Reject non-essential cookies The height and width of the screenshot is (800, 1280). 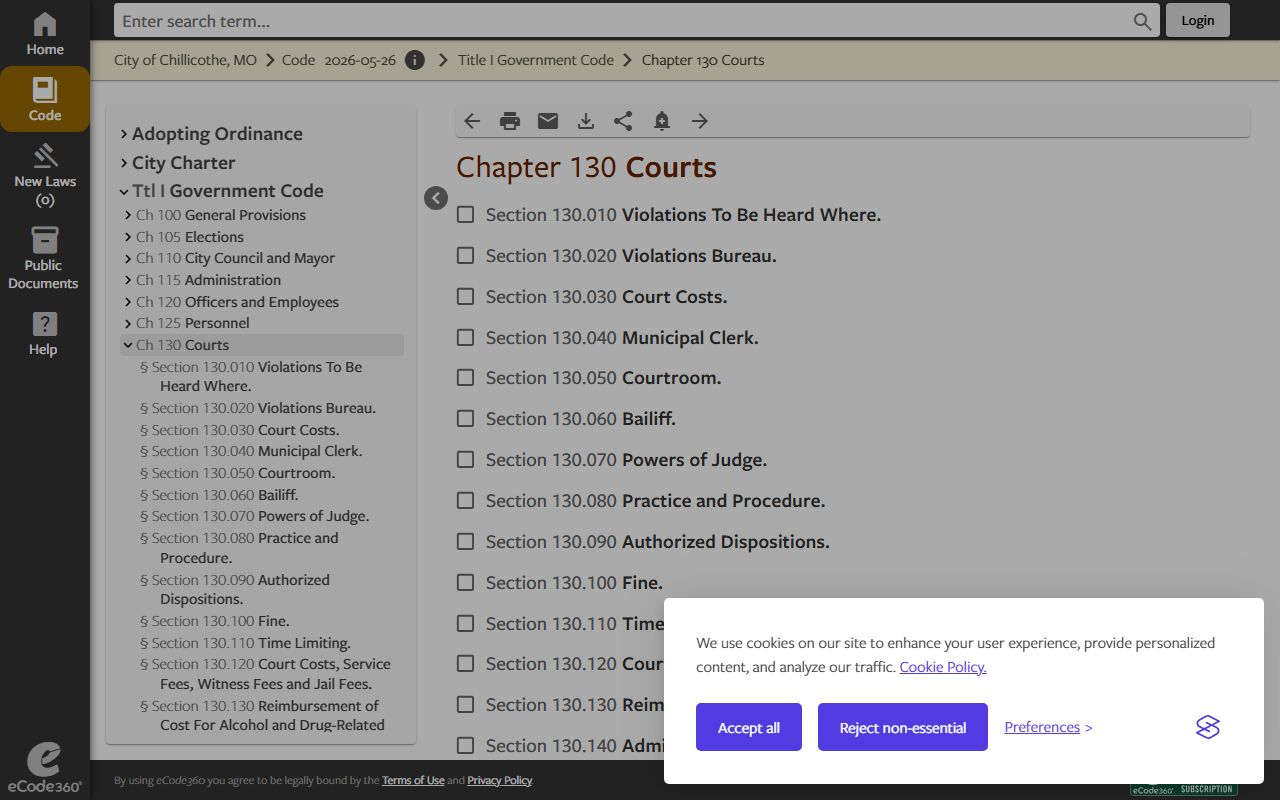[903, 727]
